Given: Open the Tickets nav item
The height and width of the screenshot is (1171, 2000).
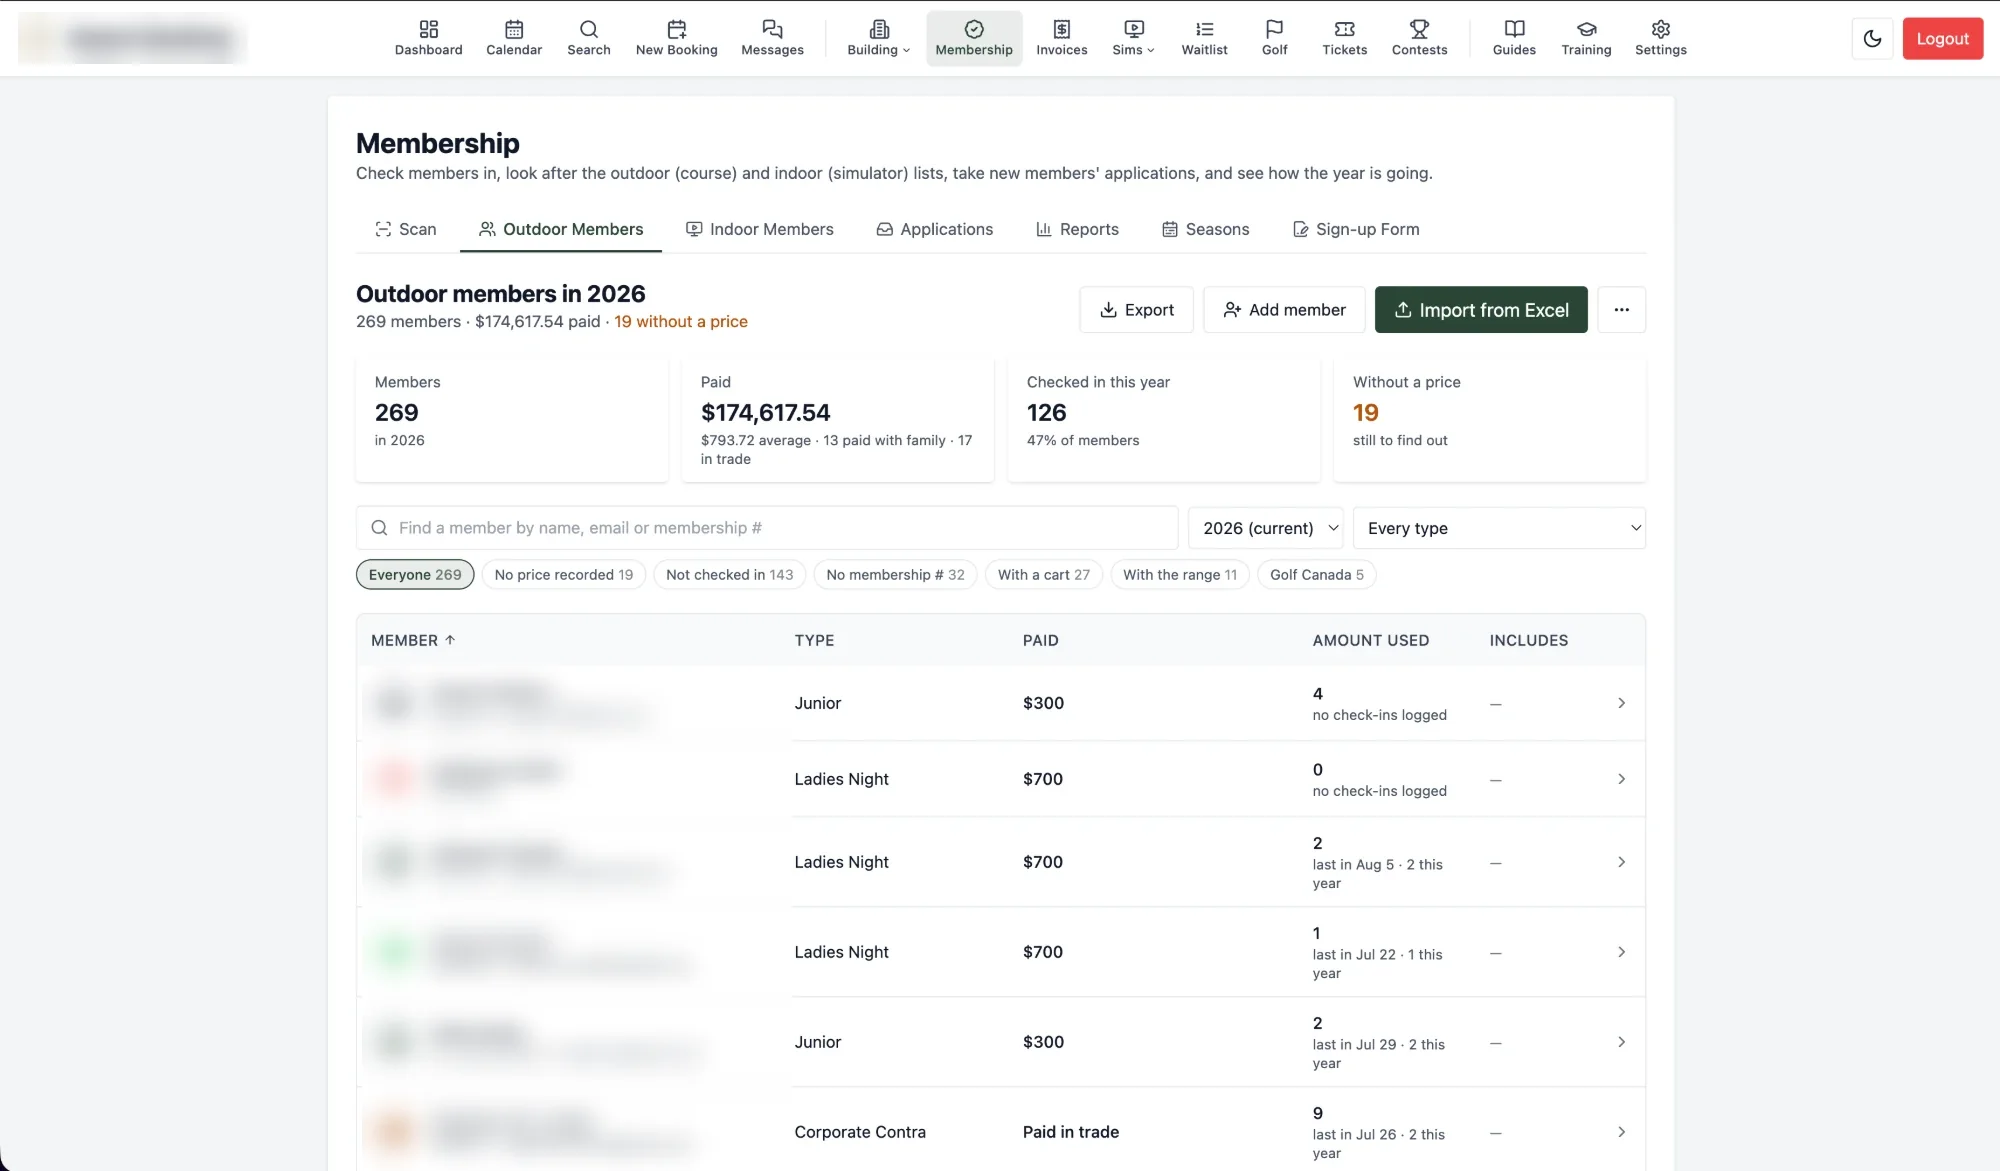Looking at the screenshot, I should point(1344,38).
